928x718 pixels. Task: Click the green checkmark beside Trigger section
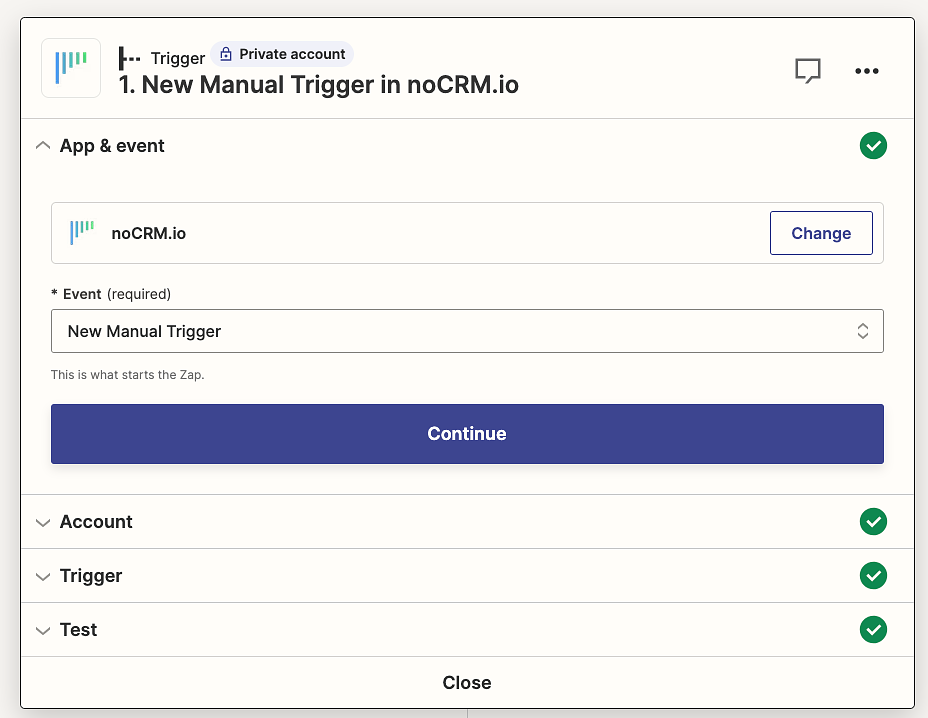(873, 575)
